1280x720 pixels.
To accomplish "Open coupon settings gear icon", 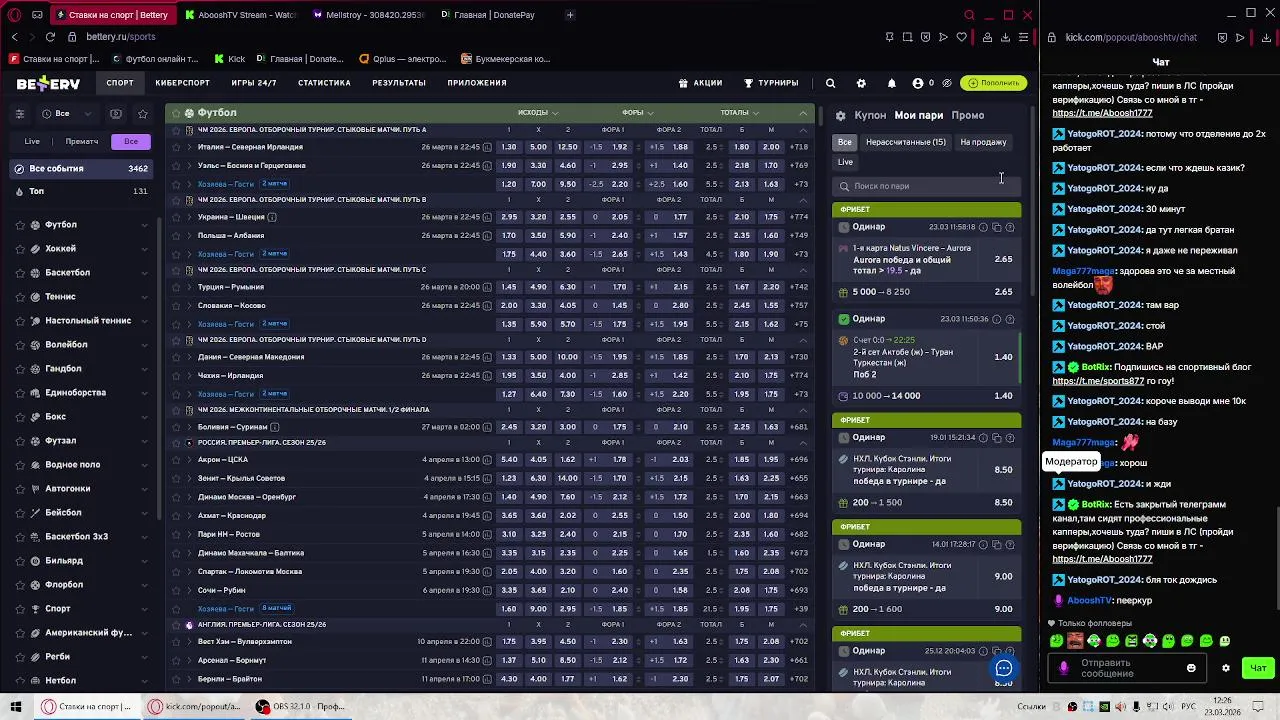I will point(841,115).
